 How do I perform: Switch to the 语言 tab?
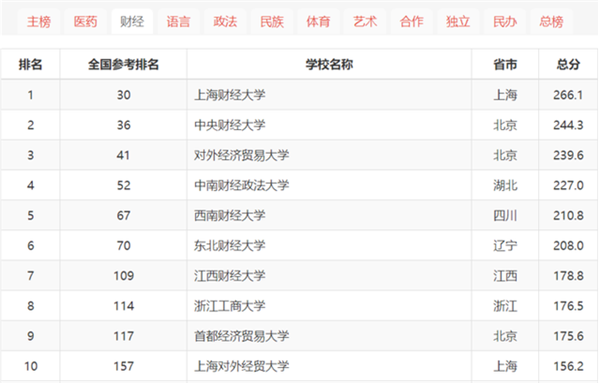(178, 21)
